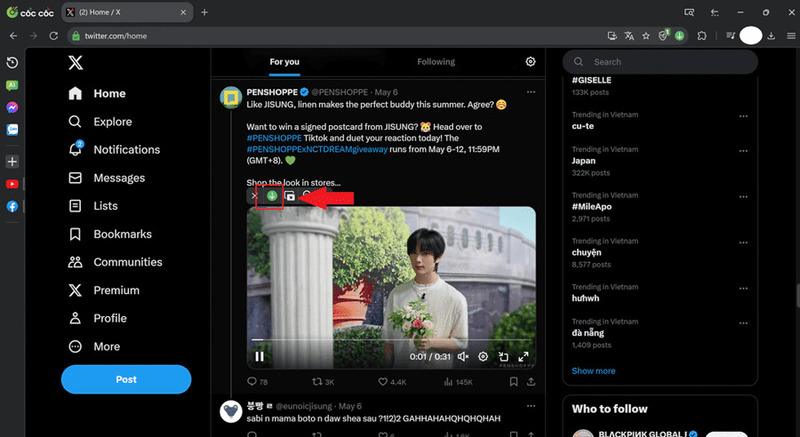Bookmark the PENSHOPPE post

pyautogui.click(x=514, y=381)
